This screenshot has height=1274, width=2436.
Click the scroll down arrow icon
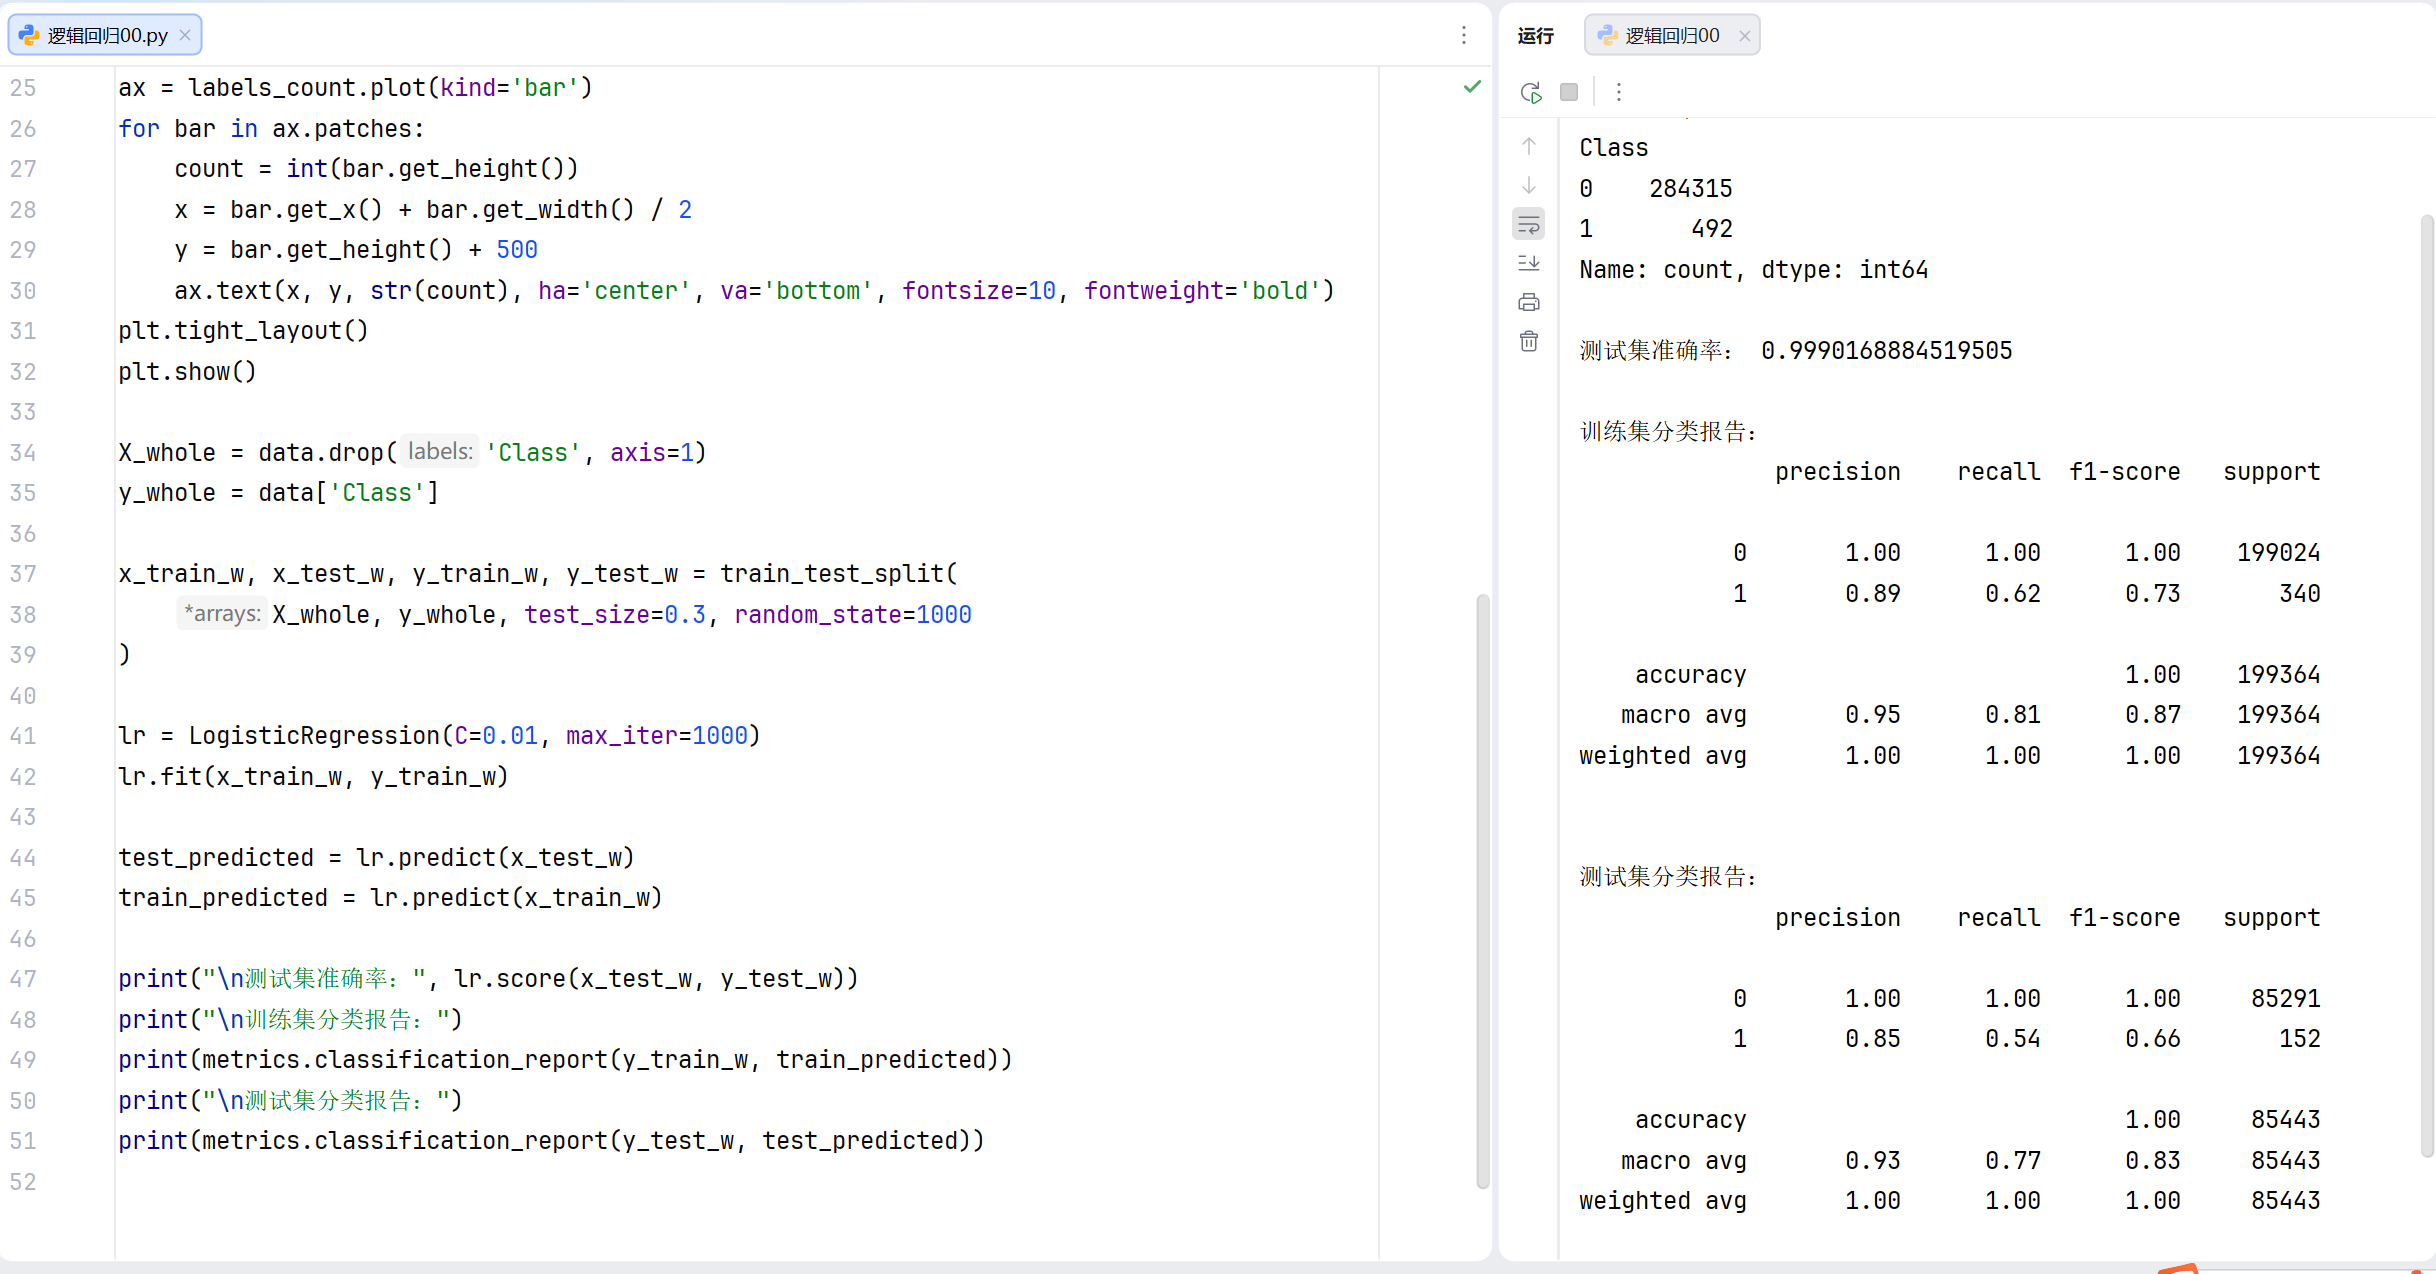(1529, 186)
